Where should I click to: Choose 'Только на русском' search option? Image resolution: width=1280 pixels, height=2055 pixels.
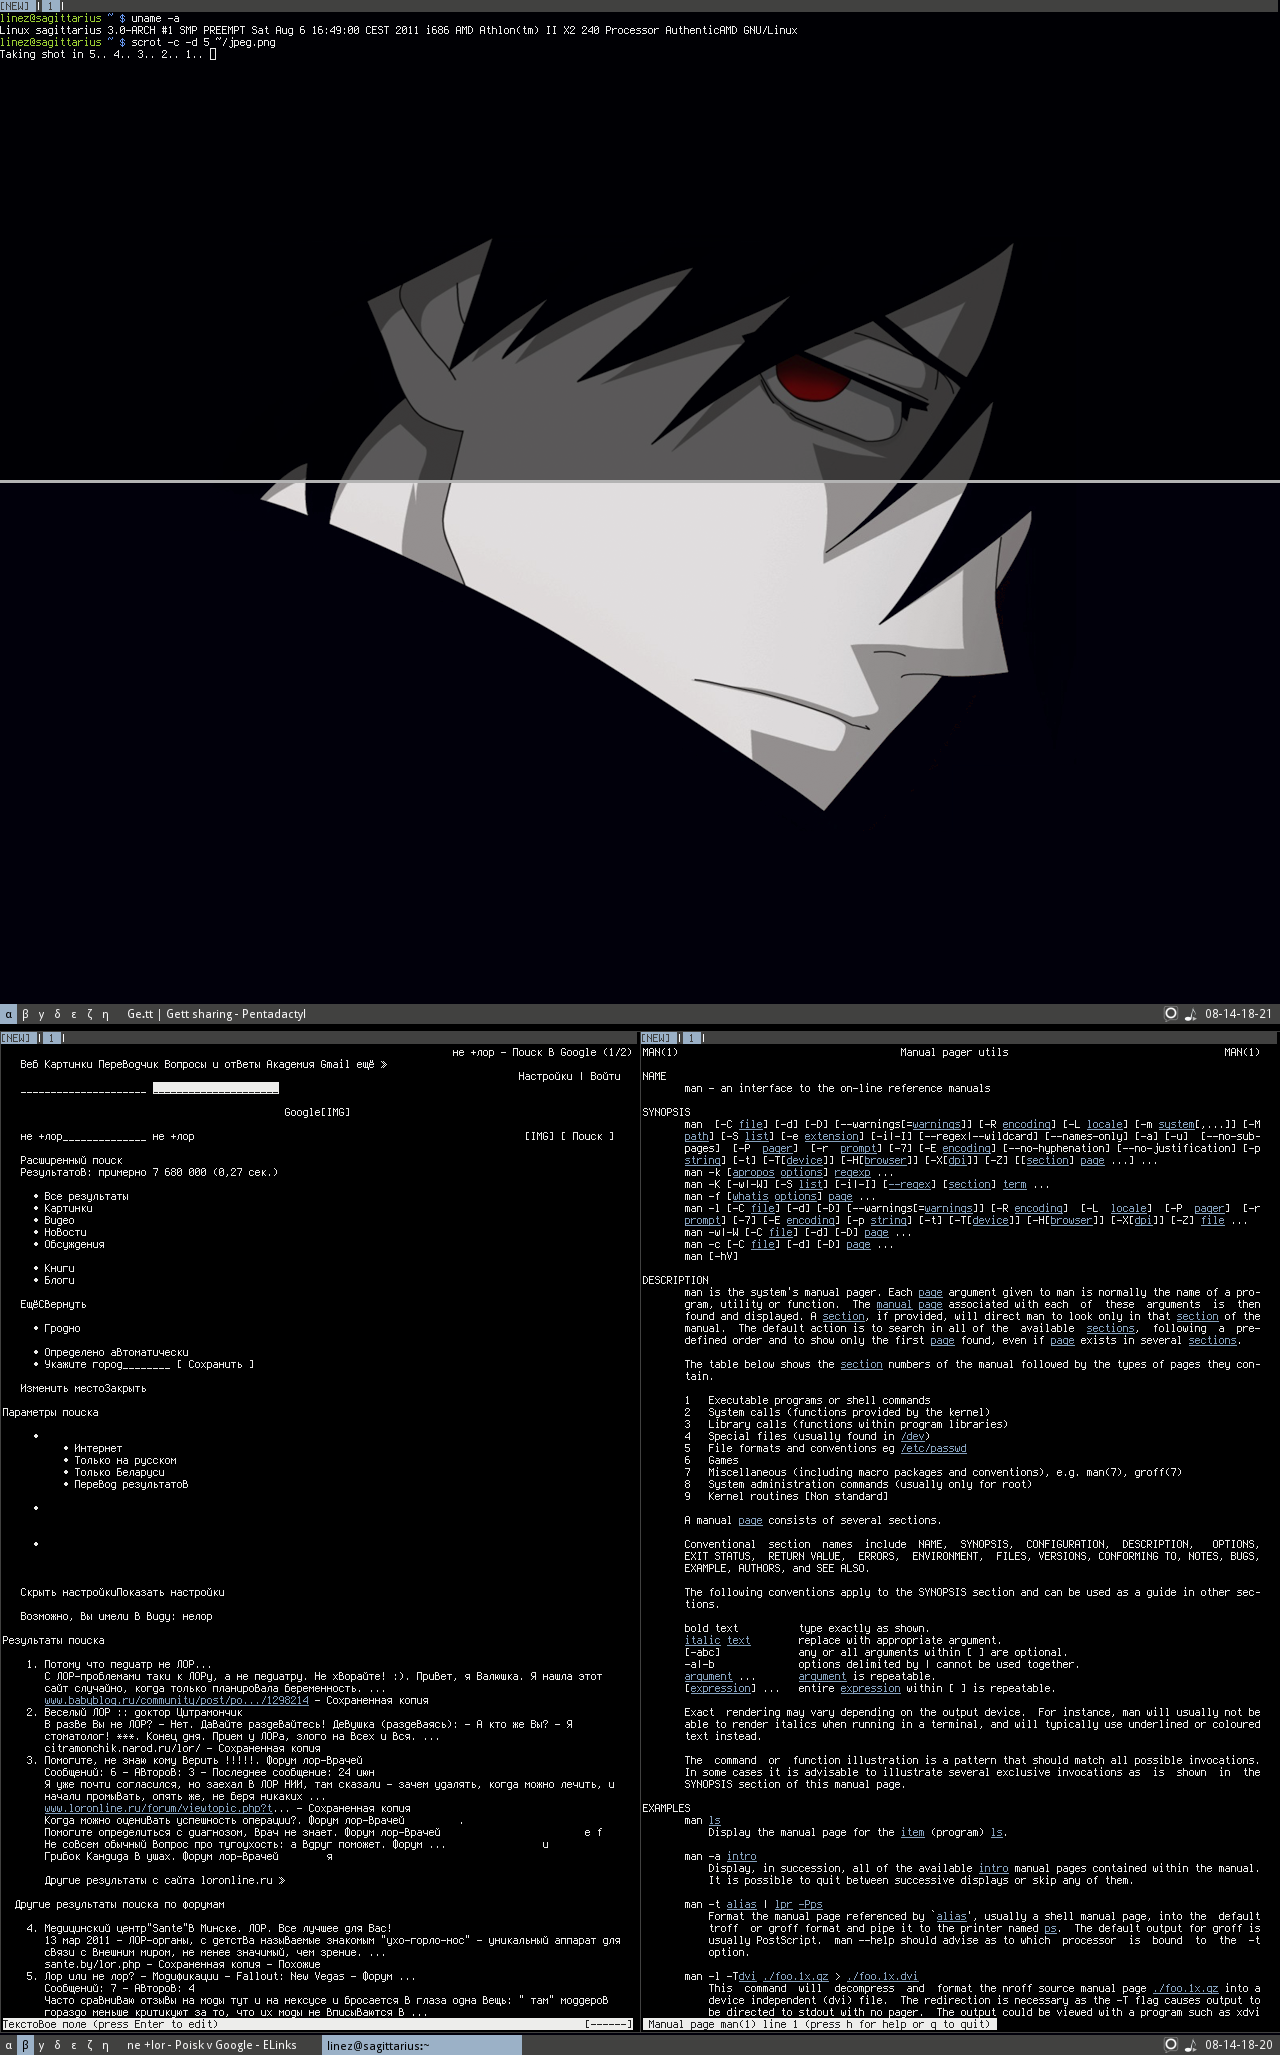pos(125,1460)
